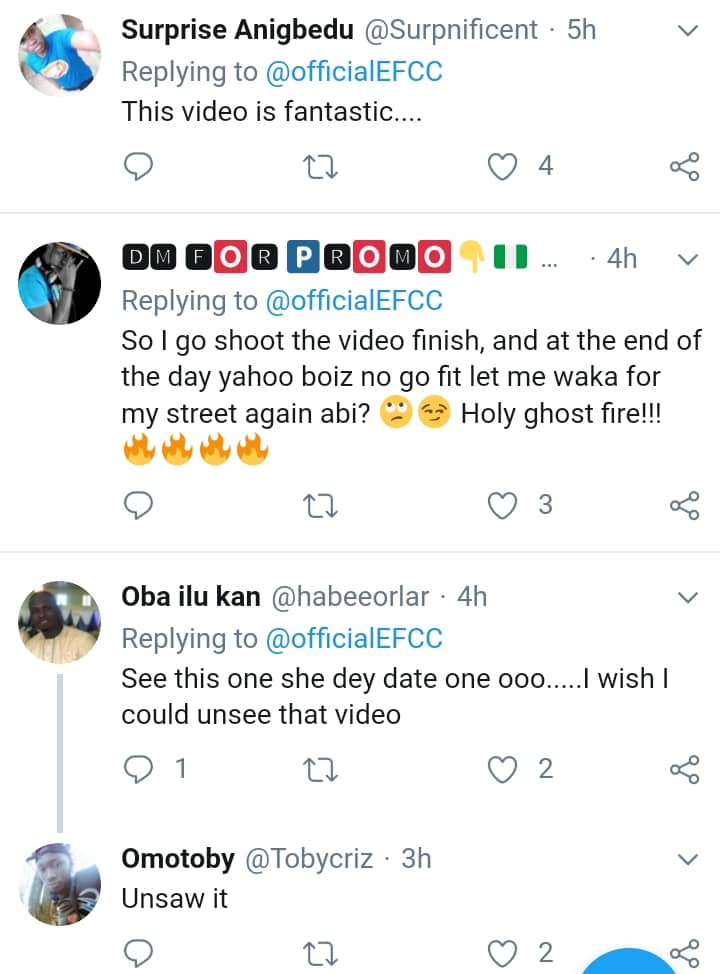Open replies on Oba ilu kan's tweet
This screenshot has width=720, height=974.
138,769
